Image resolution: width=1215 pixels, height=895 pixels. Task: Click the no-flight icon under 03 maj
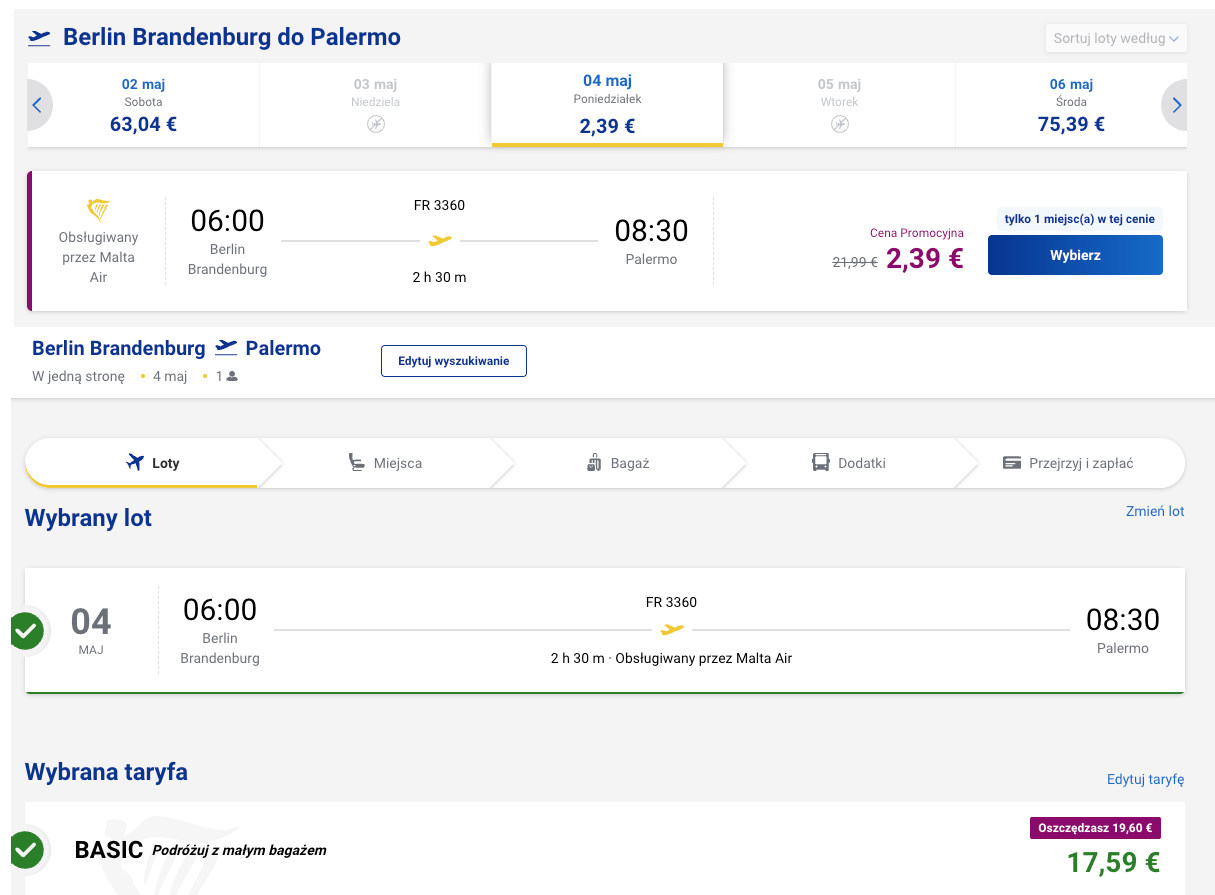click(376, 124)
